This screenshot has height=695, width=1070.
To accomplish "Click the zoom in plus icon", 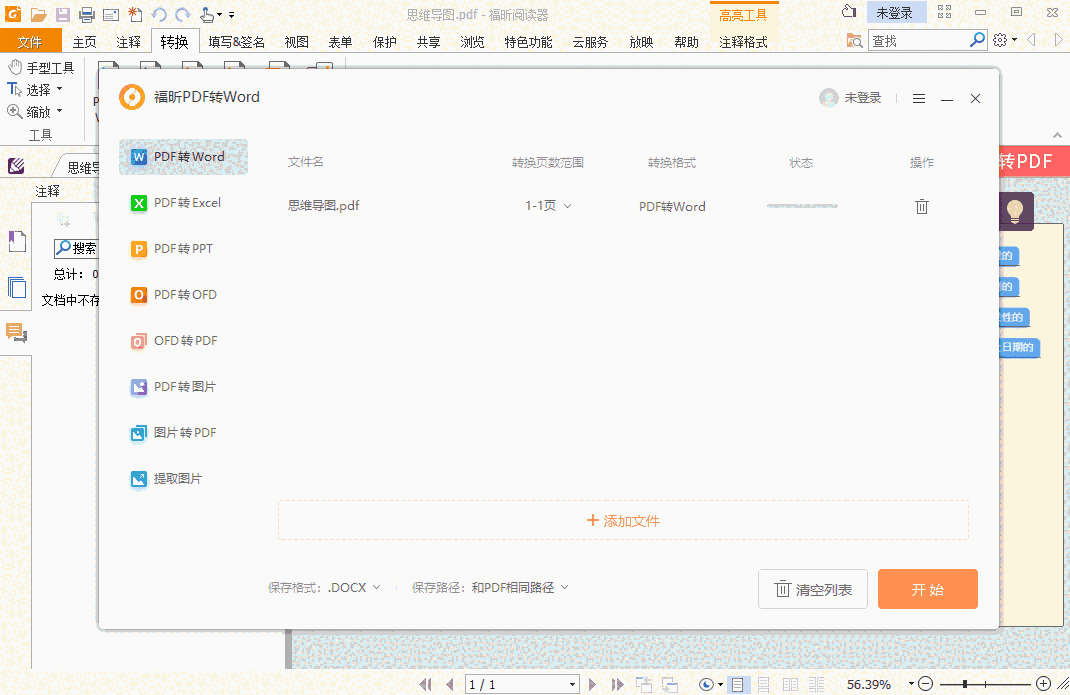I will [1043, 684].
